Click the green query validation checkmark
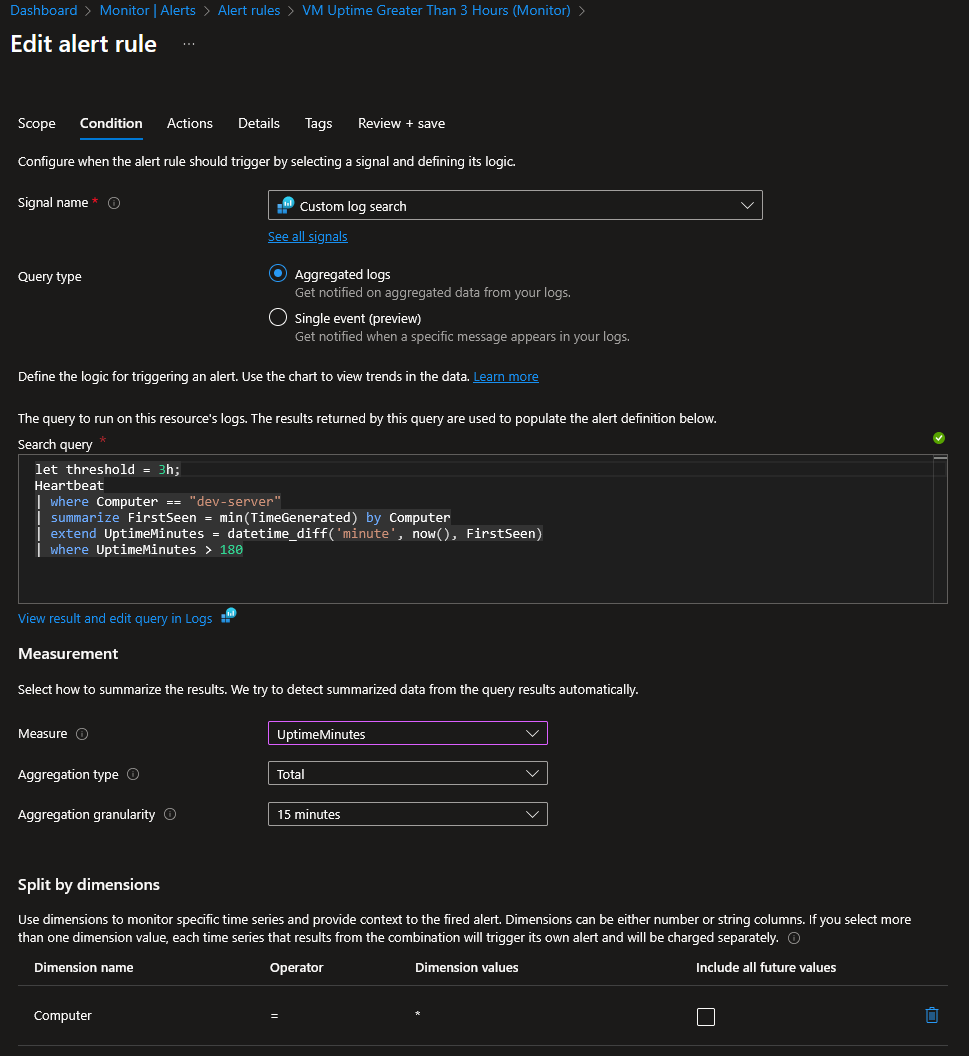This screenshot has height=1056, width=969. click(939, 438)
